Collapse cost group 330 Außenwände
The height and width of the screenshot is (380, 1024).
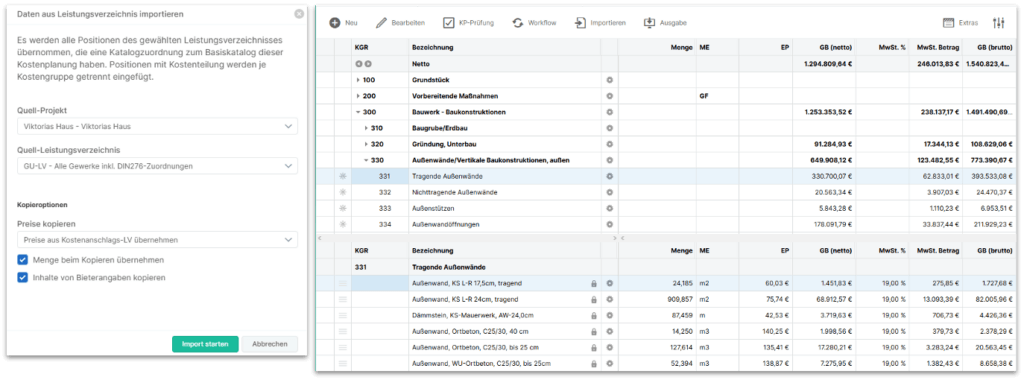point(366,160)
